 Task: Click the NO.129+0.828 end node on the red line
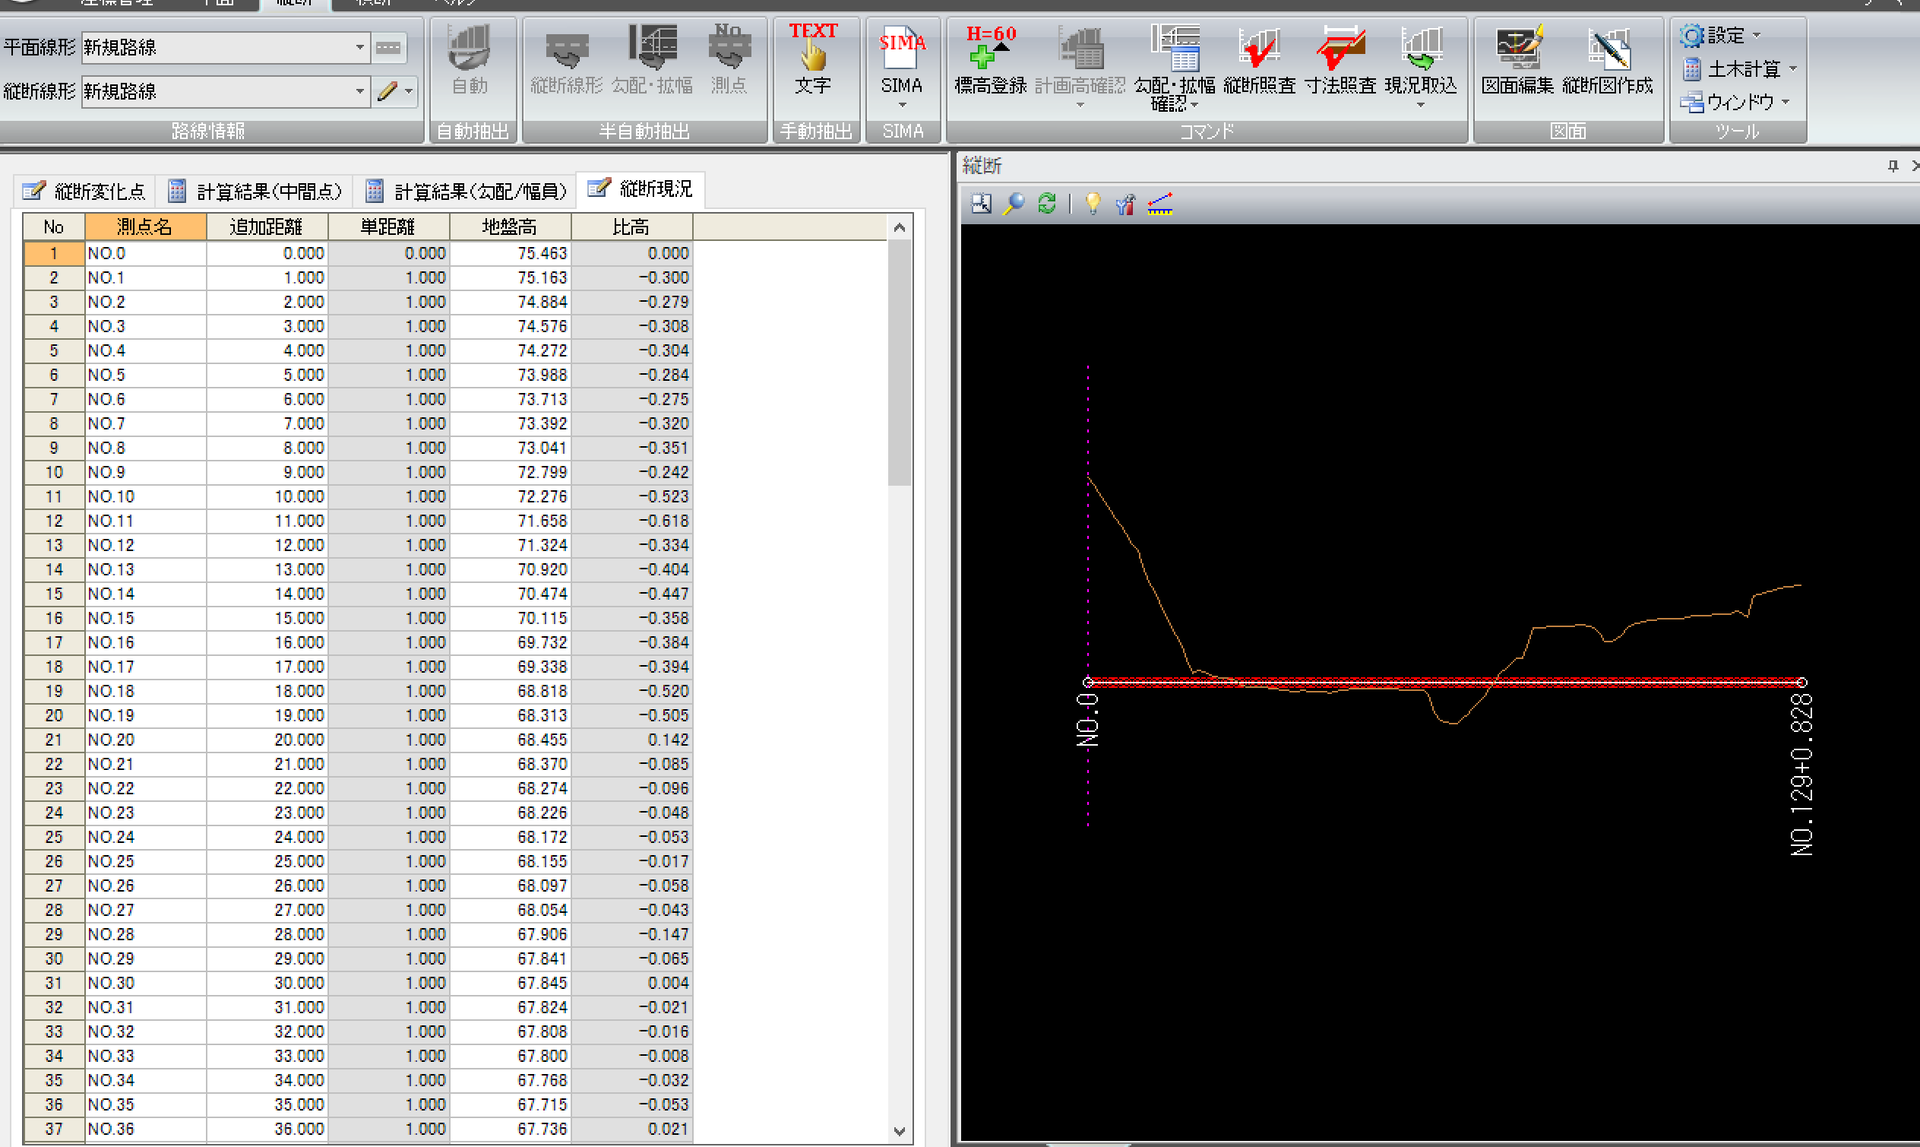[1801, 682]
